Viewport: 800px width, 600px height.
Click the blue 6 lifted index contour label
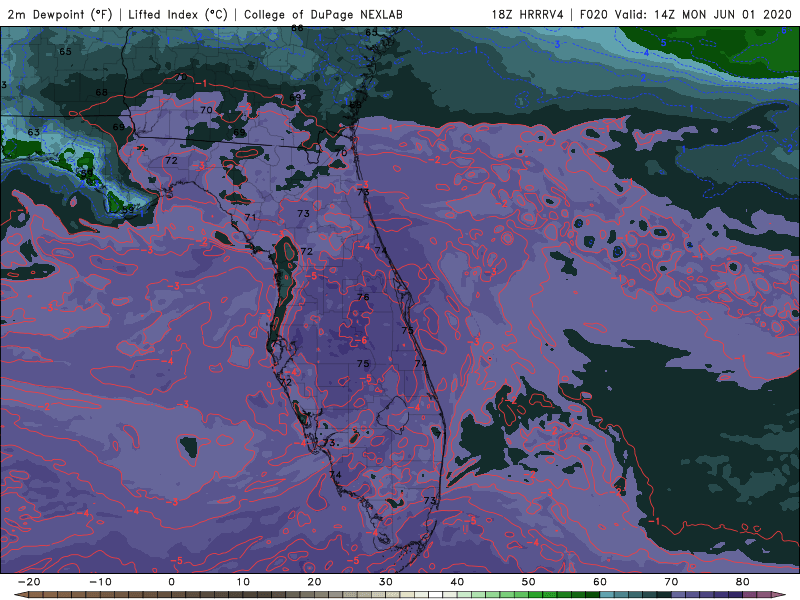point(784,31)
